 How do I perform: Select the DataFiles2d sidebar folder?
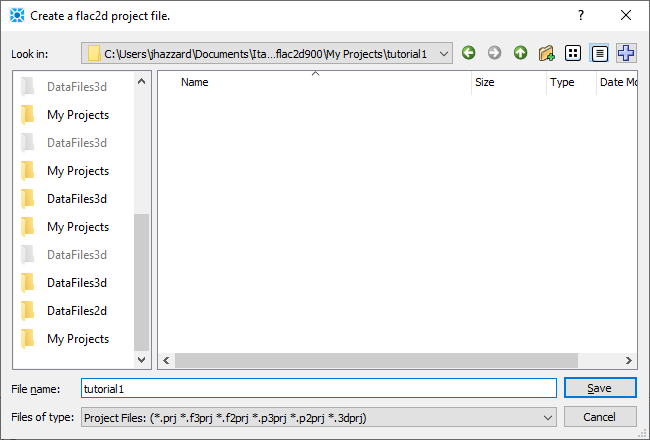(x=78, y=311)
